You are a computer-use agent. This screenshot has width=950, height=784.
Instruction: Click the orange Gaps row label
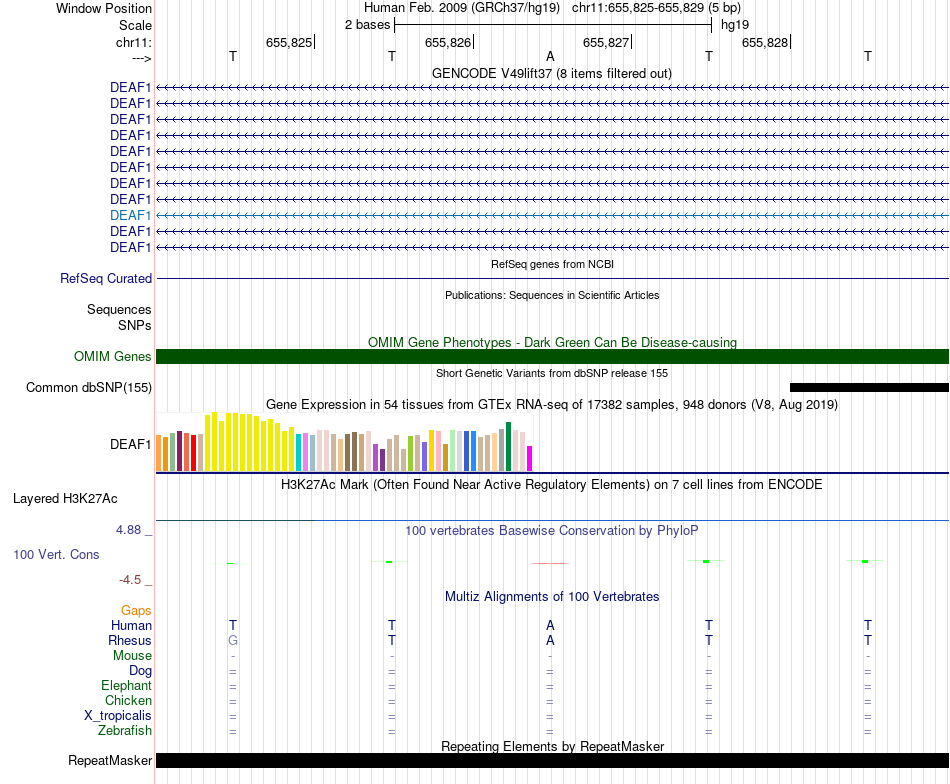click(136, 611)
